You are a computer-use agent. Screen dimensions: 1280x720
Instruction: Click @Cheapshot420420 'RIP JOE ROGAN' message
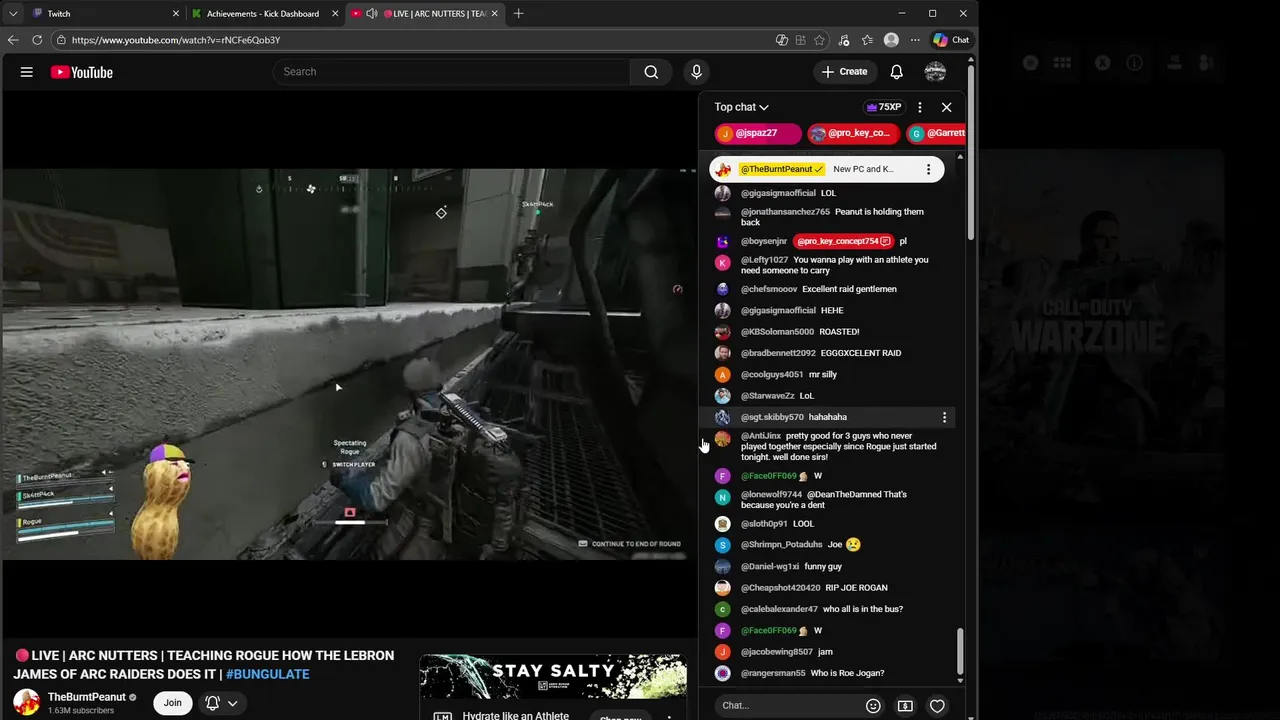(827, 588)
